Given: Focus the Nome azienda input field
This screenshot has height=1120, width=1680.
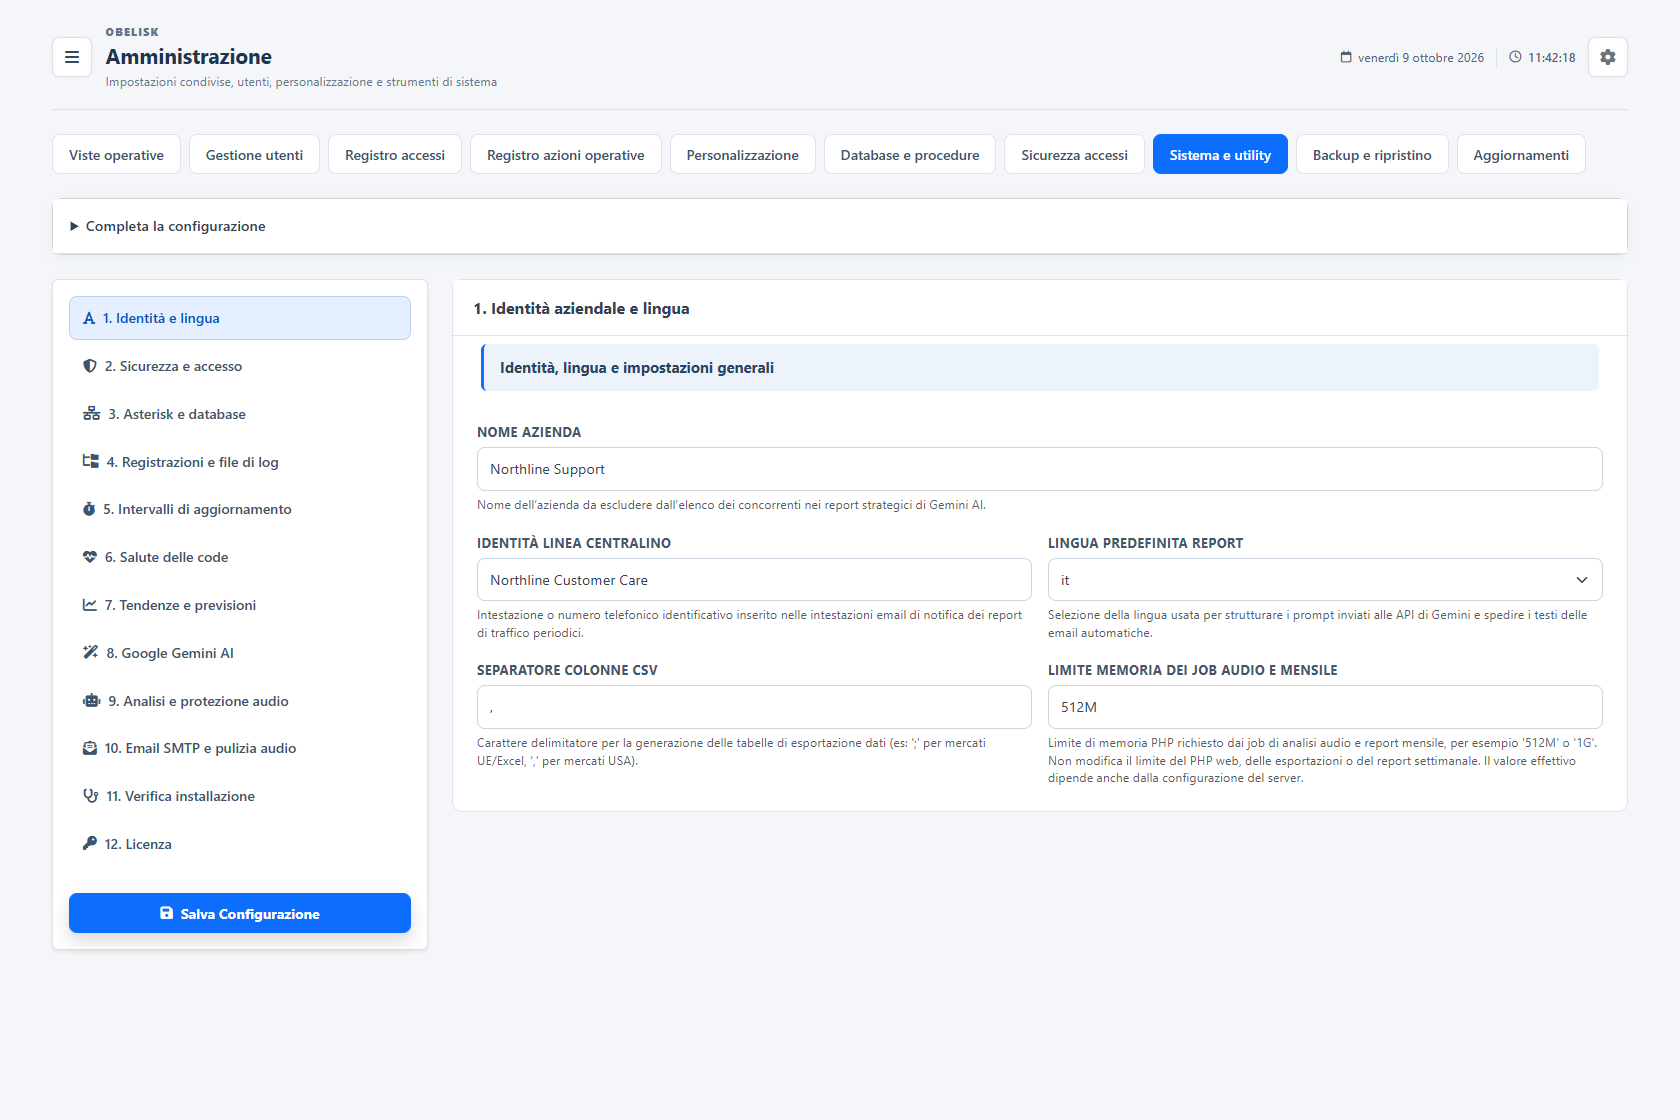Looking at the screenshot, I should pos(1039,469).
